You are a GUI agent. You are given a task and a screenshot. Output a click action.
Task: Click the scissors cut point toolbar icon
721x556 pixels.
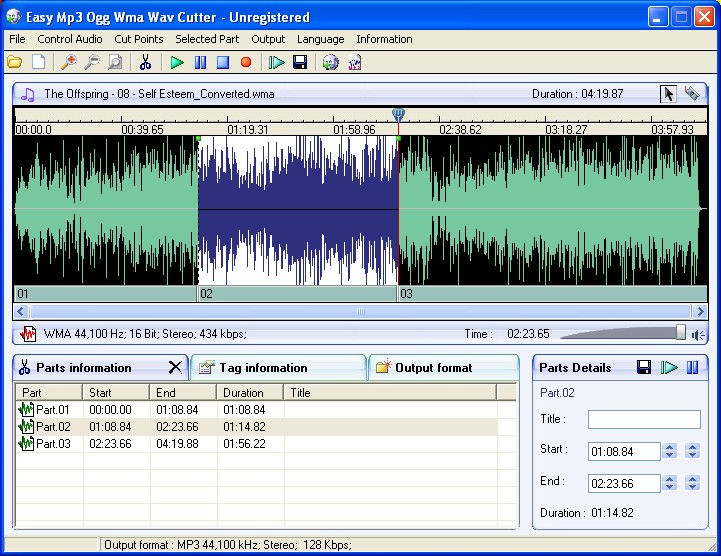point(145,62)
